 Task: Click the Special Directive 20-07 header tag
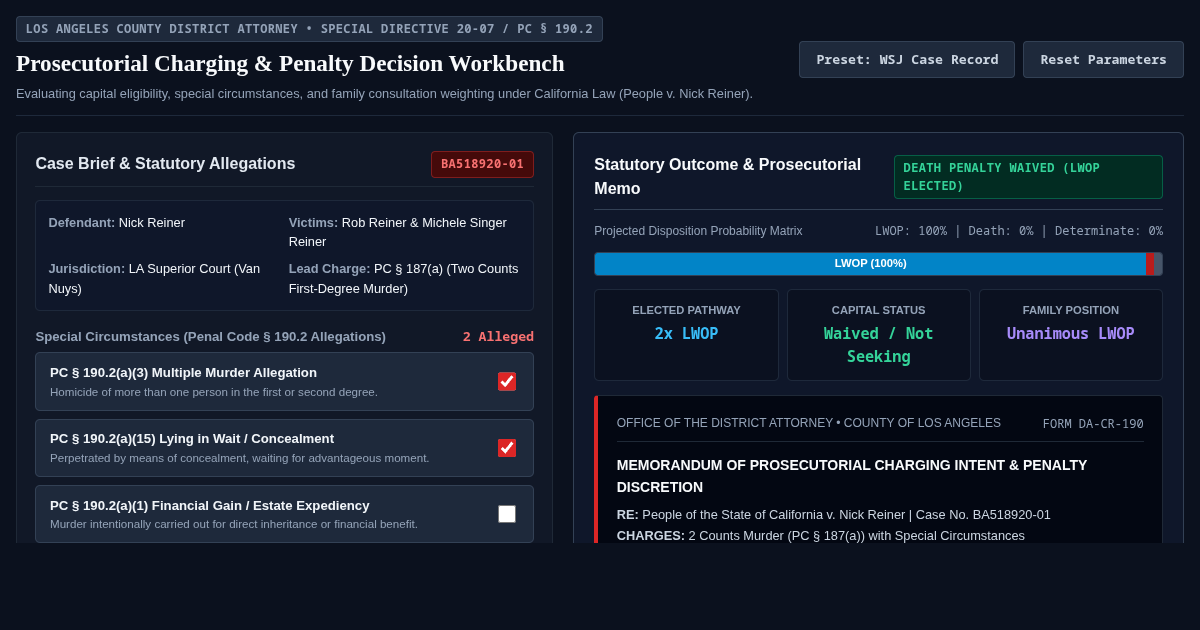(309, 29)
